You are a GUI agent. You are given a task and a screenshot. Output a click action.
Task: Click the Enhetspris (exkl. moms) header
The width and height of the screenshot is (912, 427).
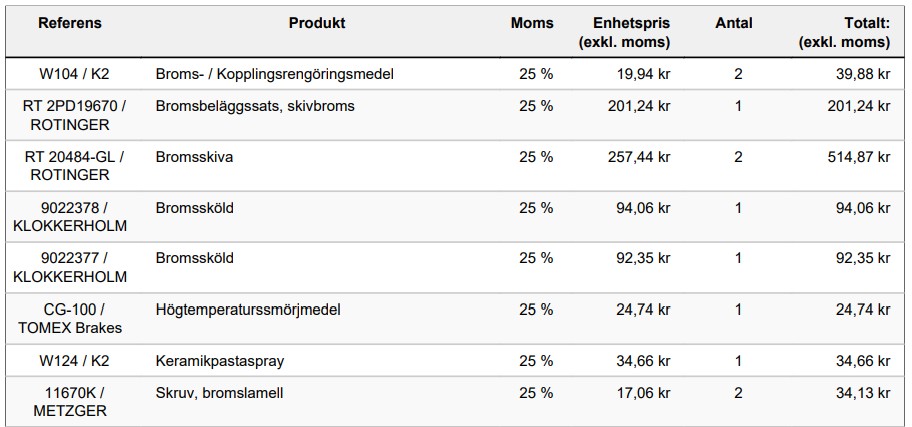[x=624, y=32]
